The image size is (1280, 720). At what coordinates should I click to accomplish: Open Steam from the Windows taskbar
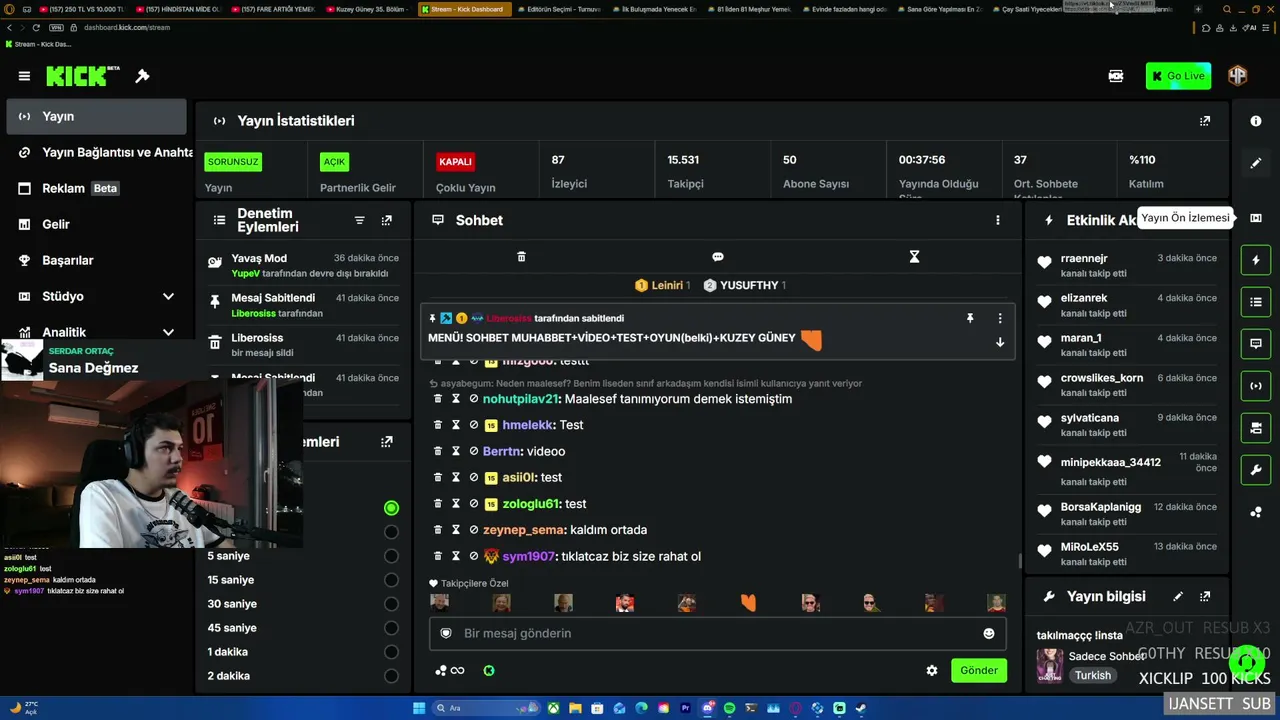click(861, 708)
